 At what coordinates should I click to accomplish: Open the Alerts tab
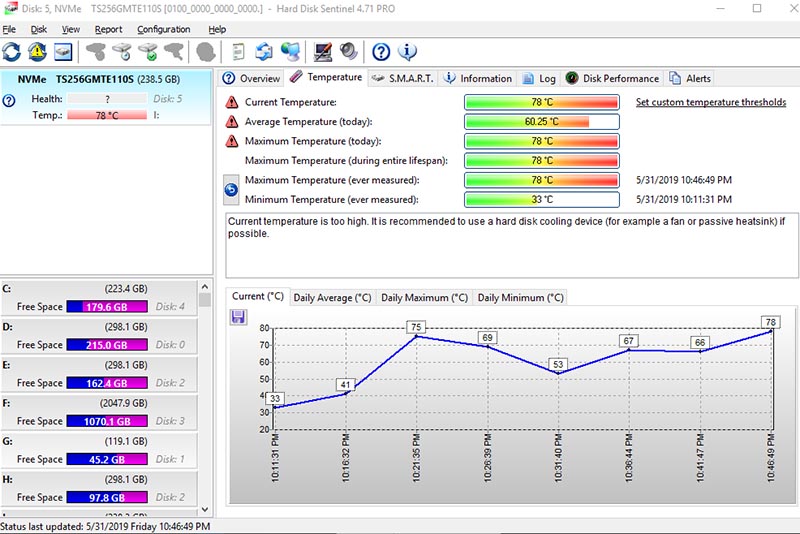[690, 79]
